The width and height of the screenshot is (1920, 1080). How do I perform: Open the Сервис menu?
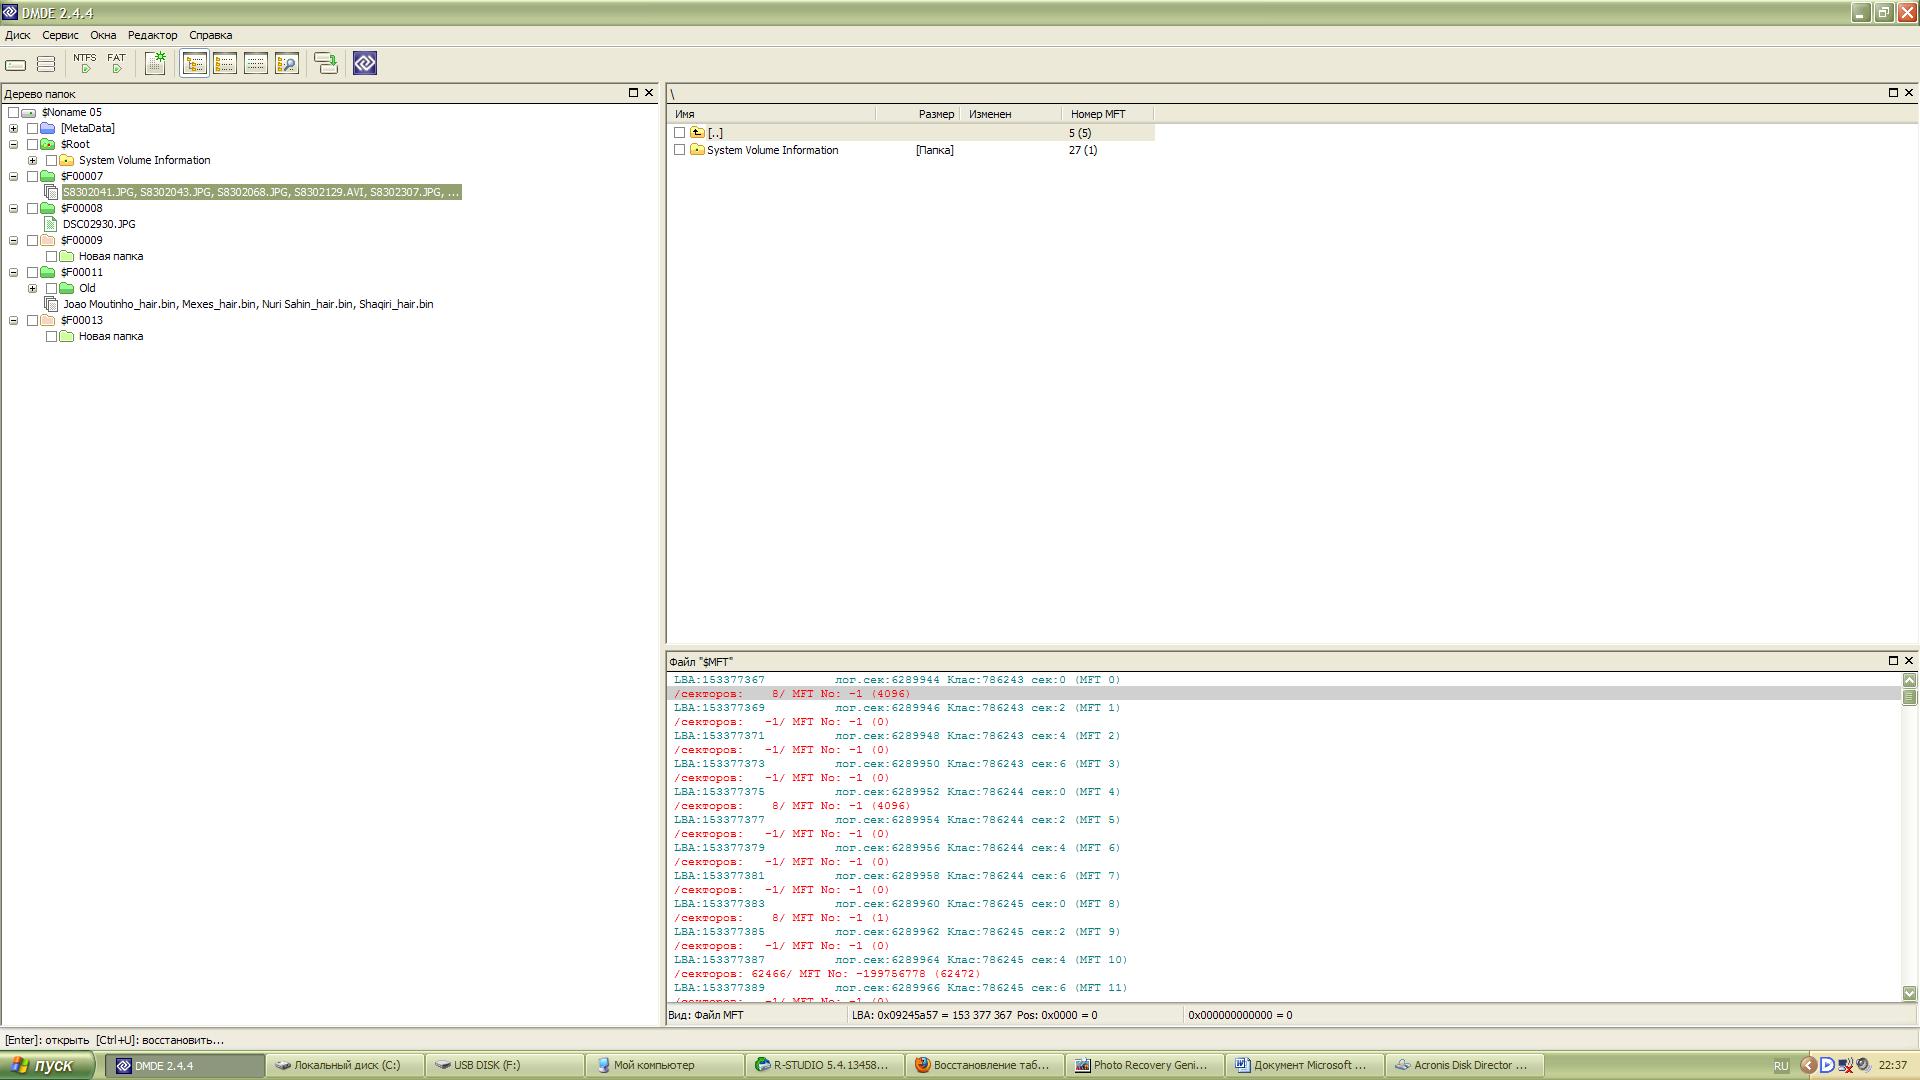[x=60, y=35]
